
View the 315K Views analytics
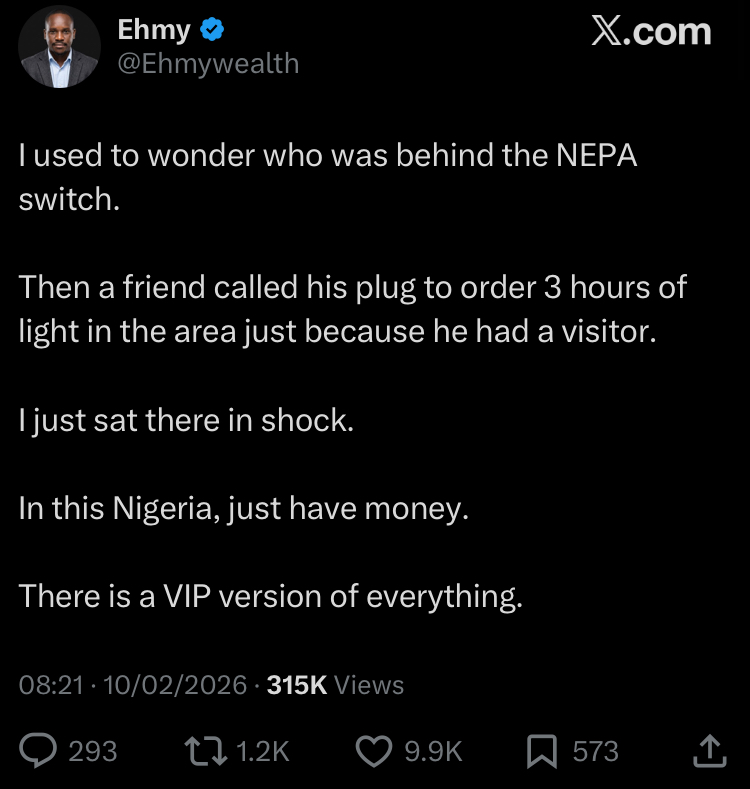(x=336, y=685)
